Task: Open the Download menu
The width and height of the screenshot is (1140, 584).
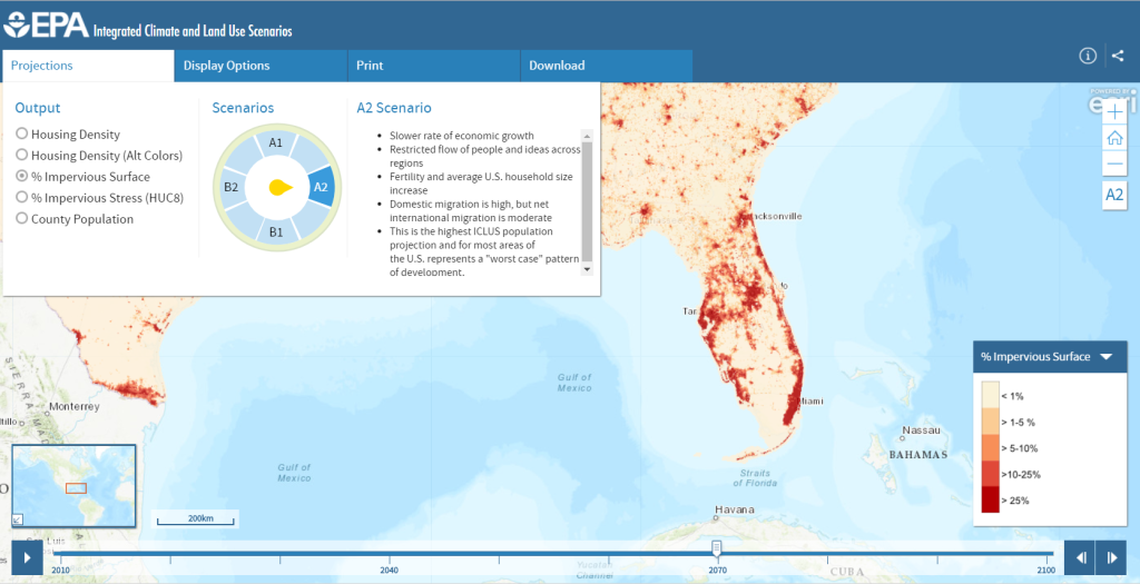Action: pos(557,65)
